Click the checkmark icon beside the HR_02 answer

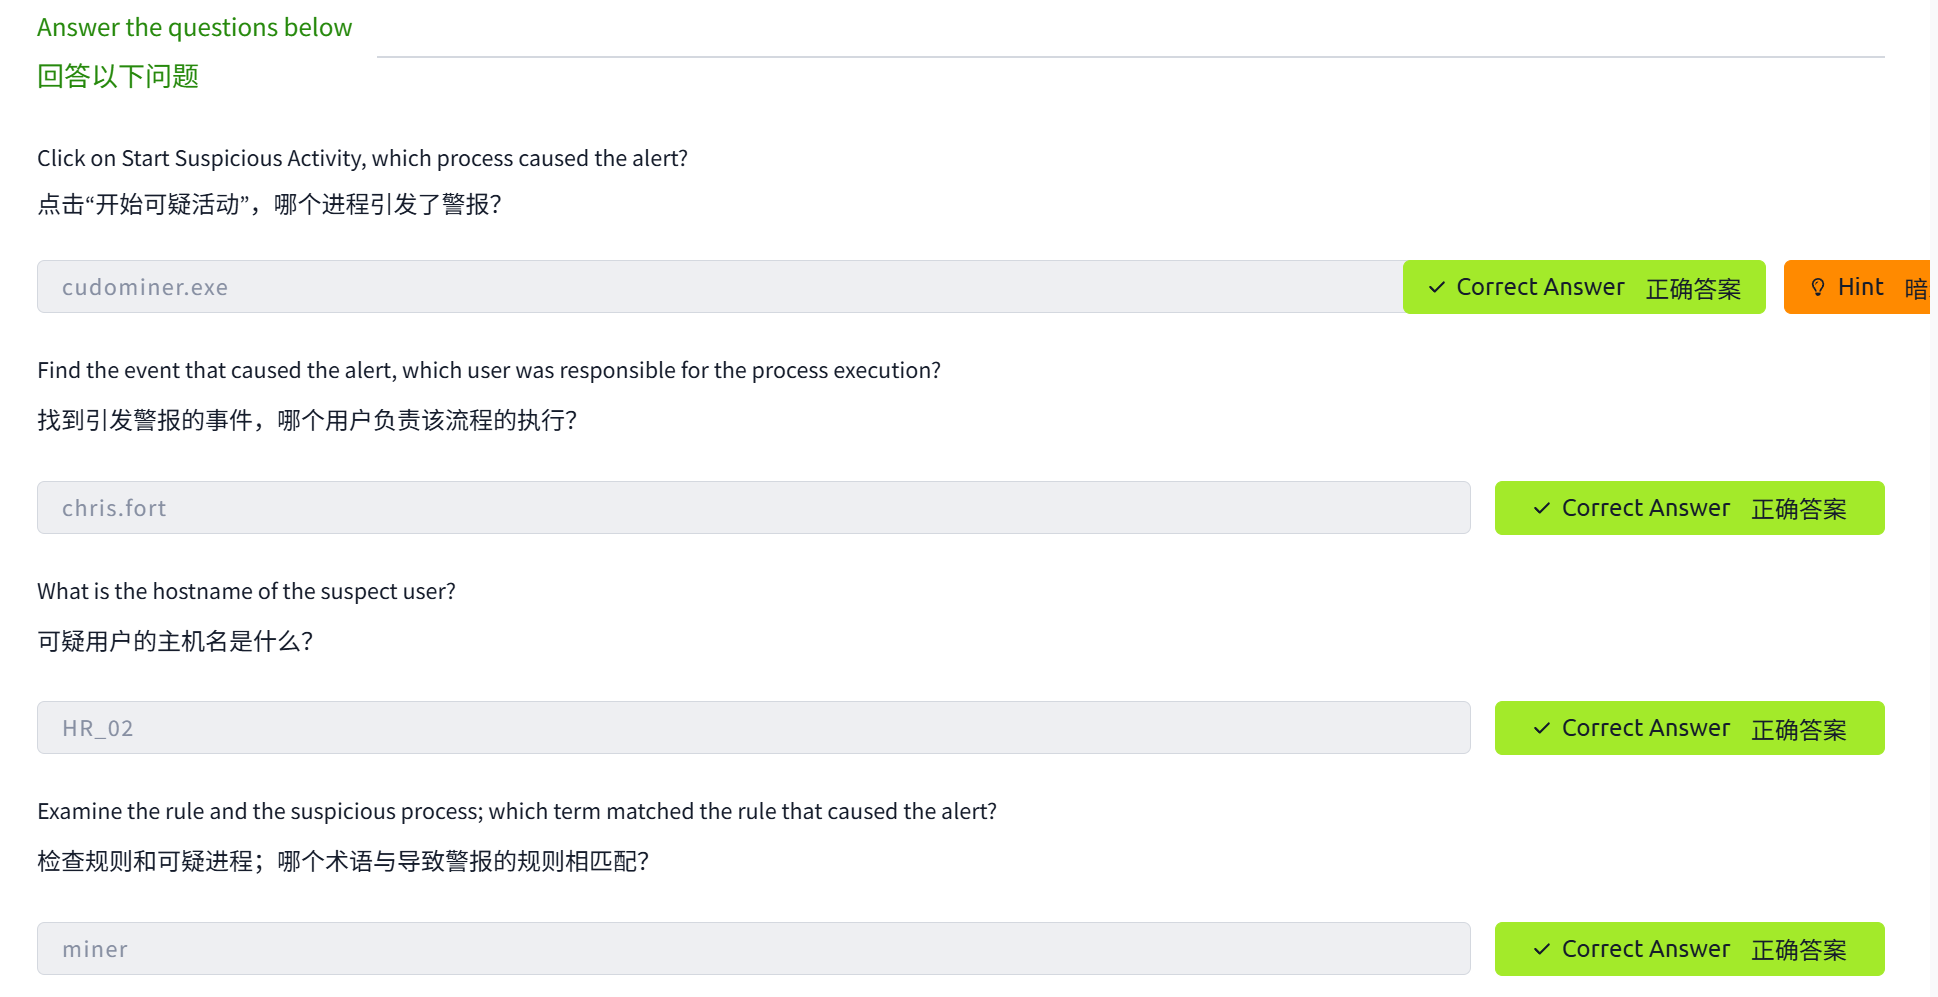[x=1542, y=728]
